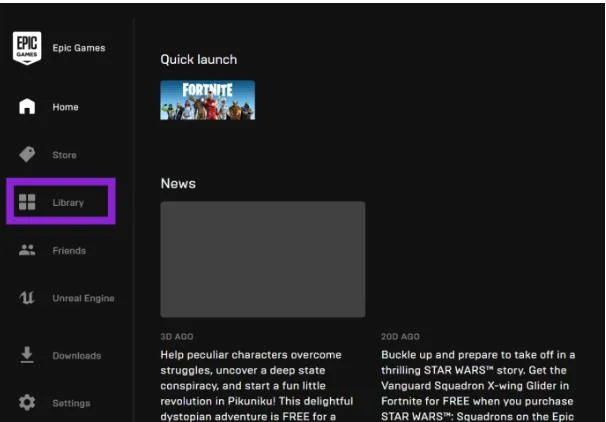The image size is (606, 422).
Task: Click the 20D AGO timestamp
Action: tap(400, 337)
